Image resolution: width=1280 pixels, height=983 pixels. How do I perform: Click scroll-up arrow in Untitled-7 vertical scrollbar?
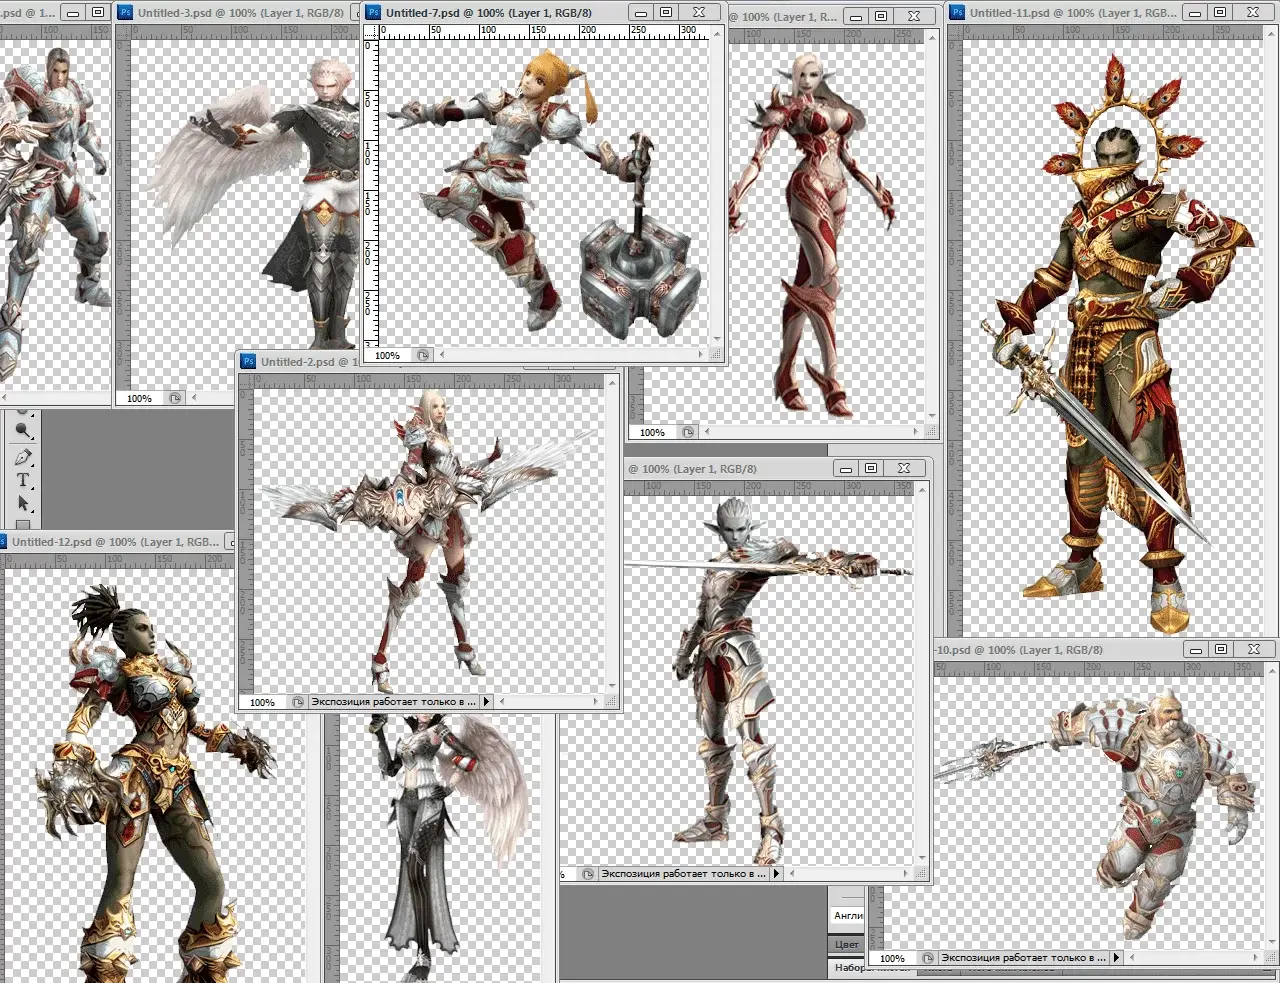pyautogui.click(x=716, y=33)
